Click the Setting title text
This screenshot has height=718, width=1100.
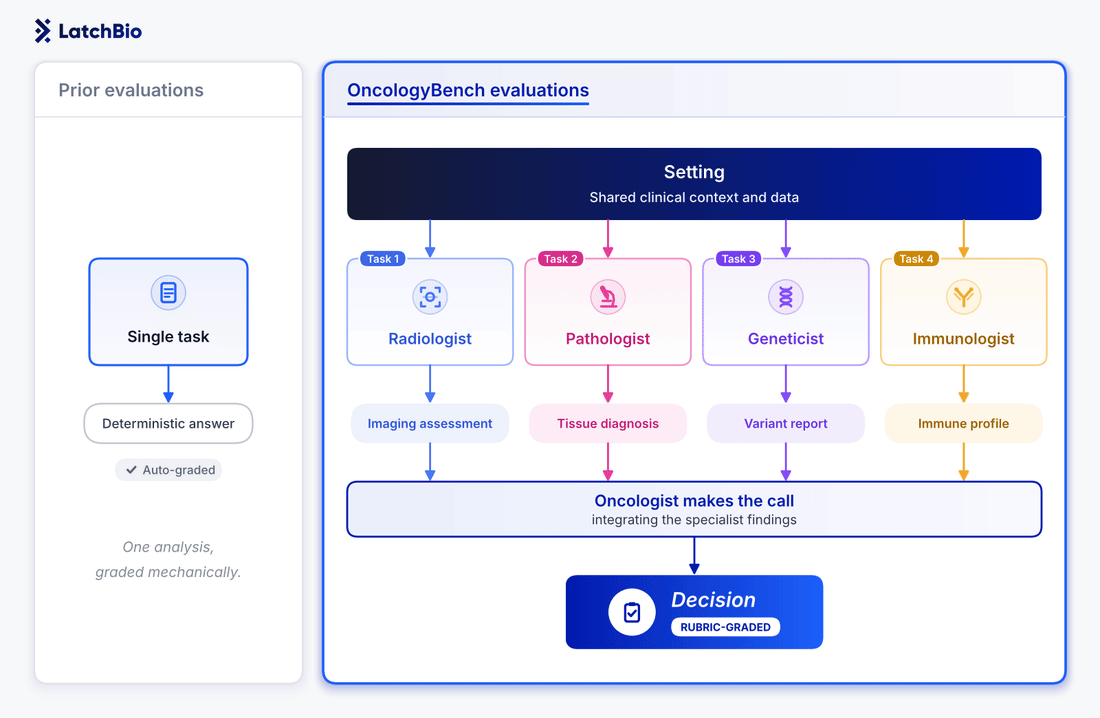694,172
